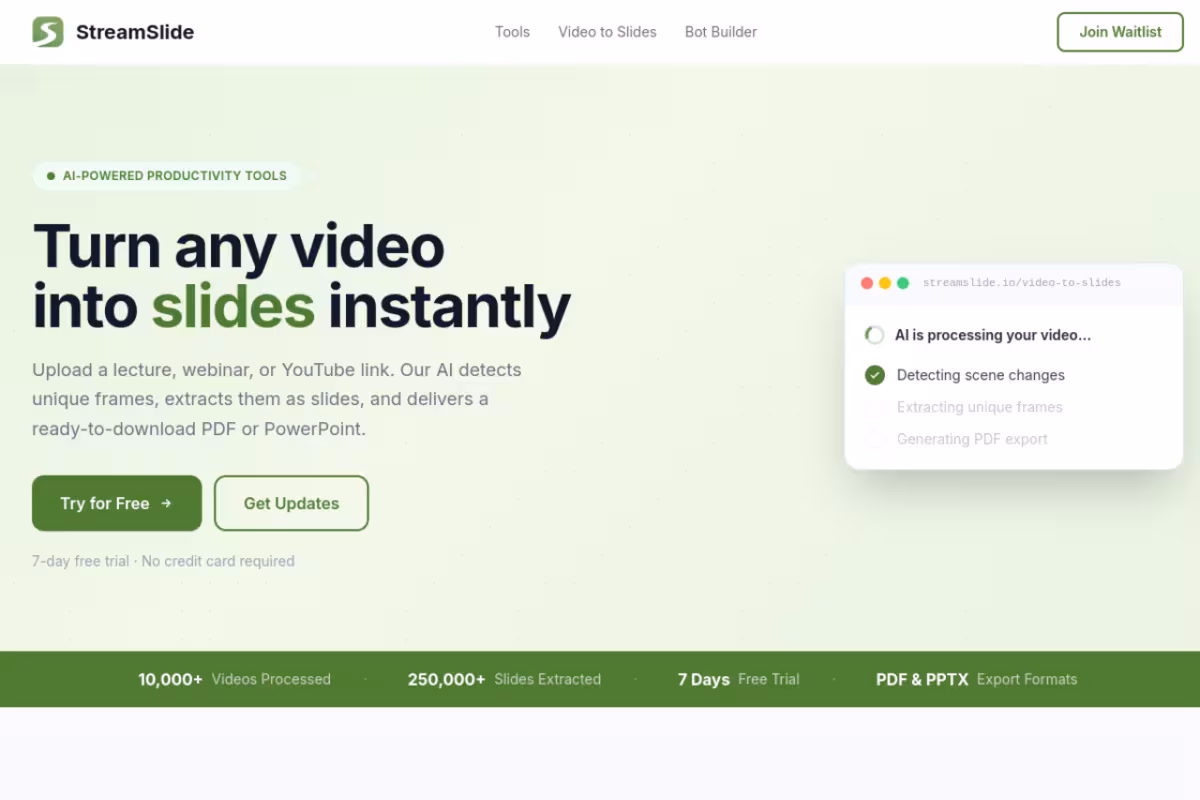Click the green dot in mock browser window
This screenshot has width=1200, height=800.
[x=903, y=283]
